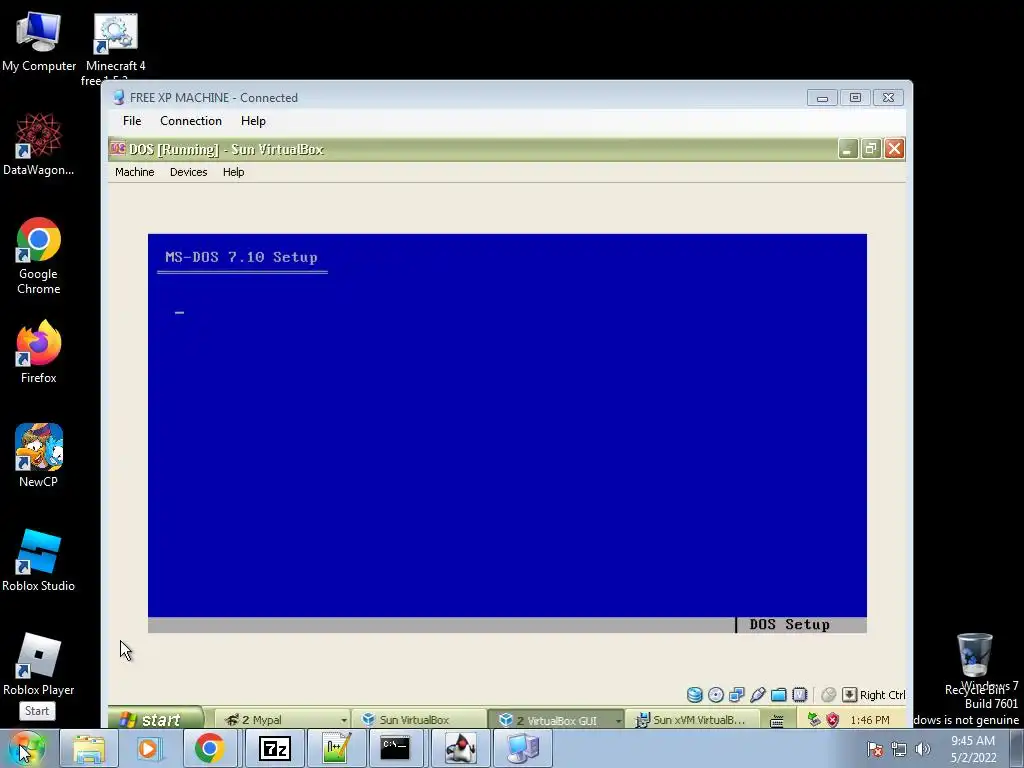Expand the VirtualBox GUI taskbar group arrow
The image size is (1024, 768).
(x=618, y=720)
